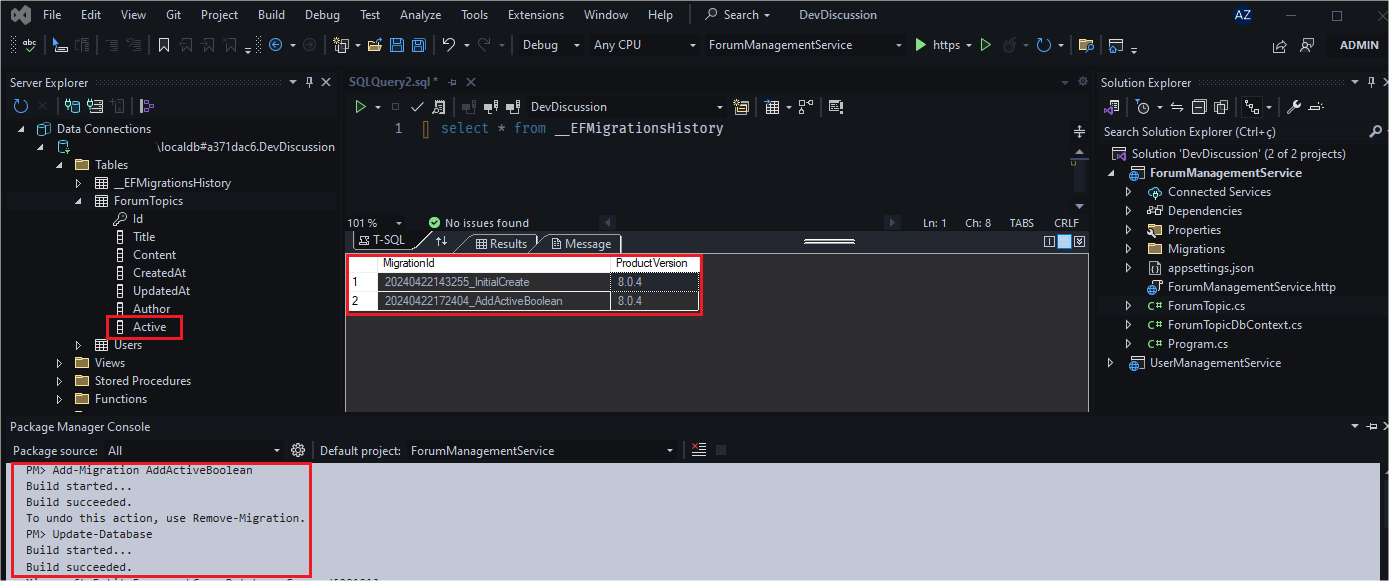1389x581 pixels.
Task: Close the SQLQuery2.sql tab
Action: 473,82
